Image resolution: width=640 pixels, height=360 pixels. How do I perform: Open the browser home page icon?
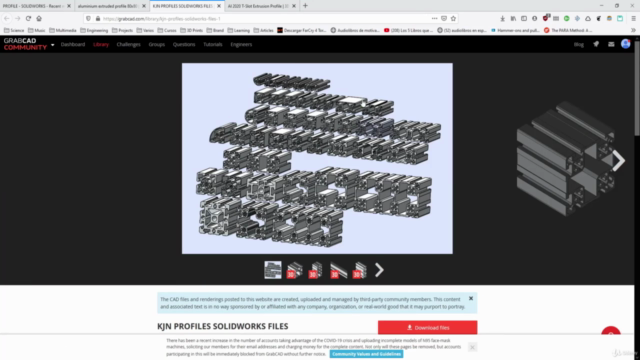(39, 18)
